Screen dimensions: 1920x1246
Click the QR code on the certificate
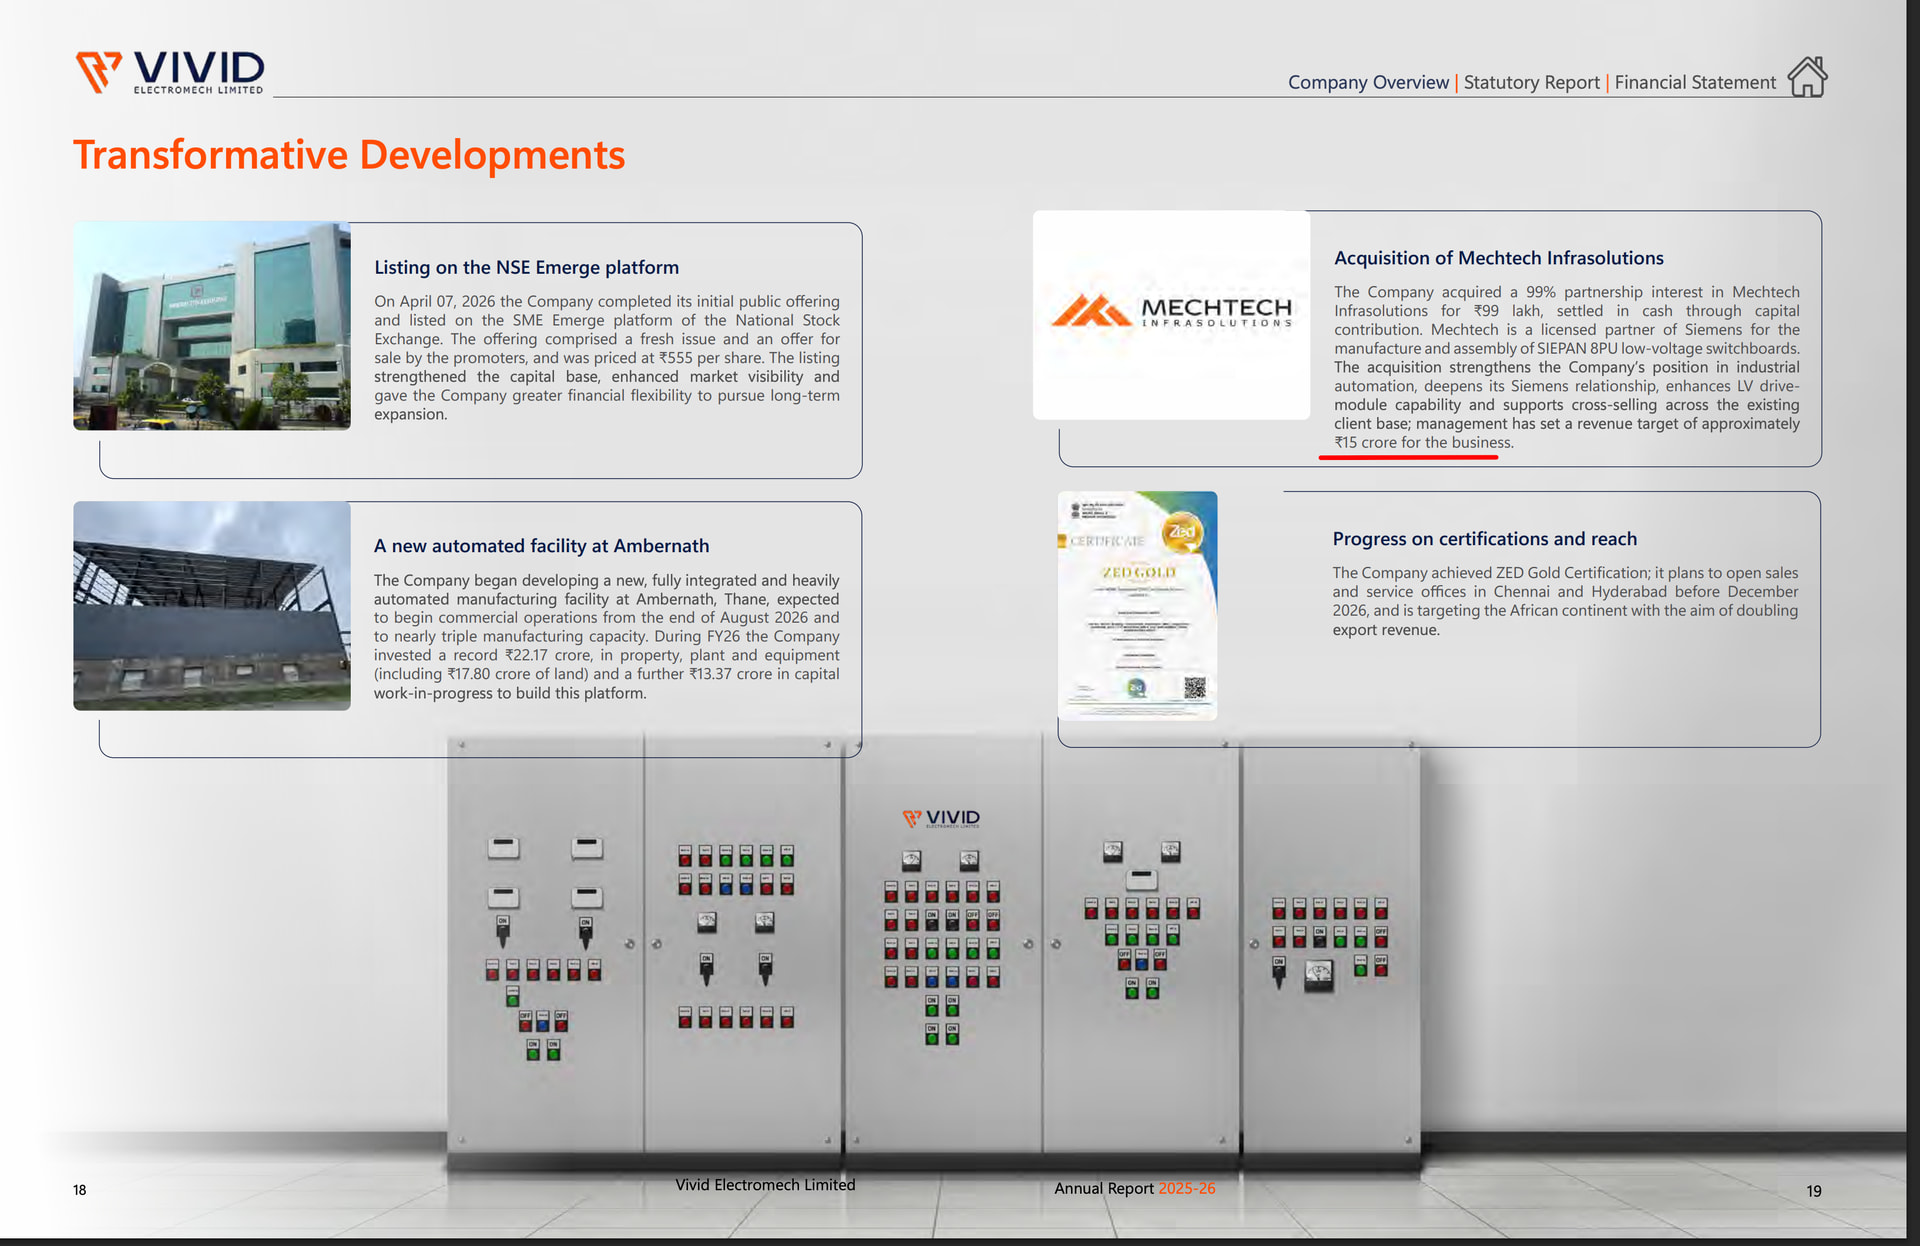[1194, 687]
